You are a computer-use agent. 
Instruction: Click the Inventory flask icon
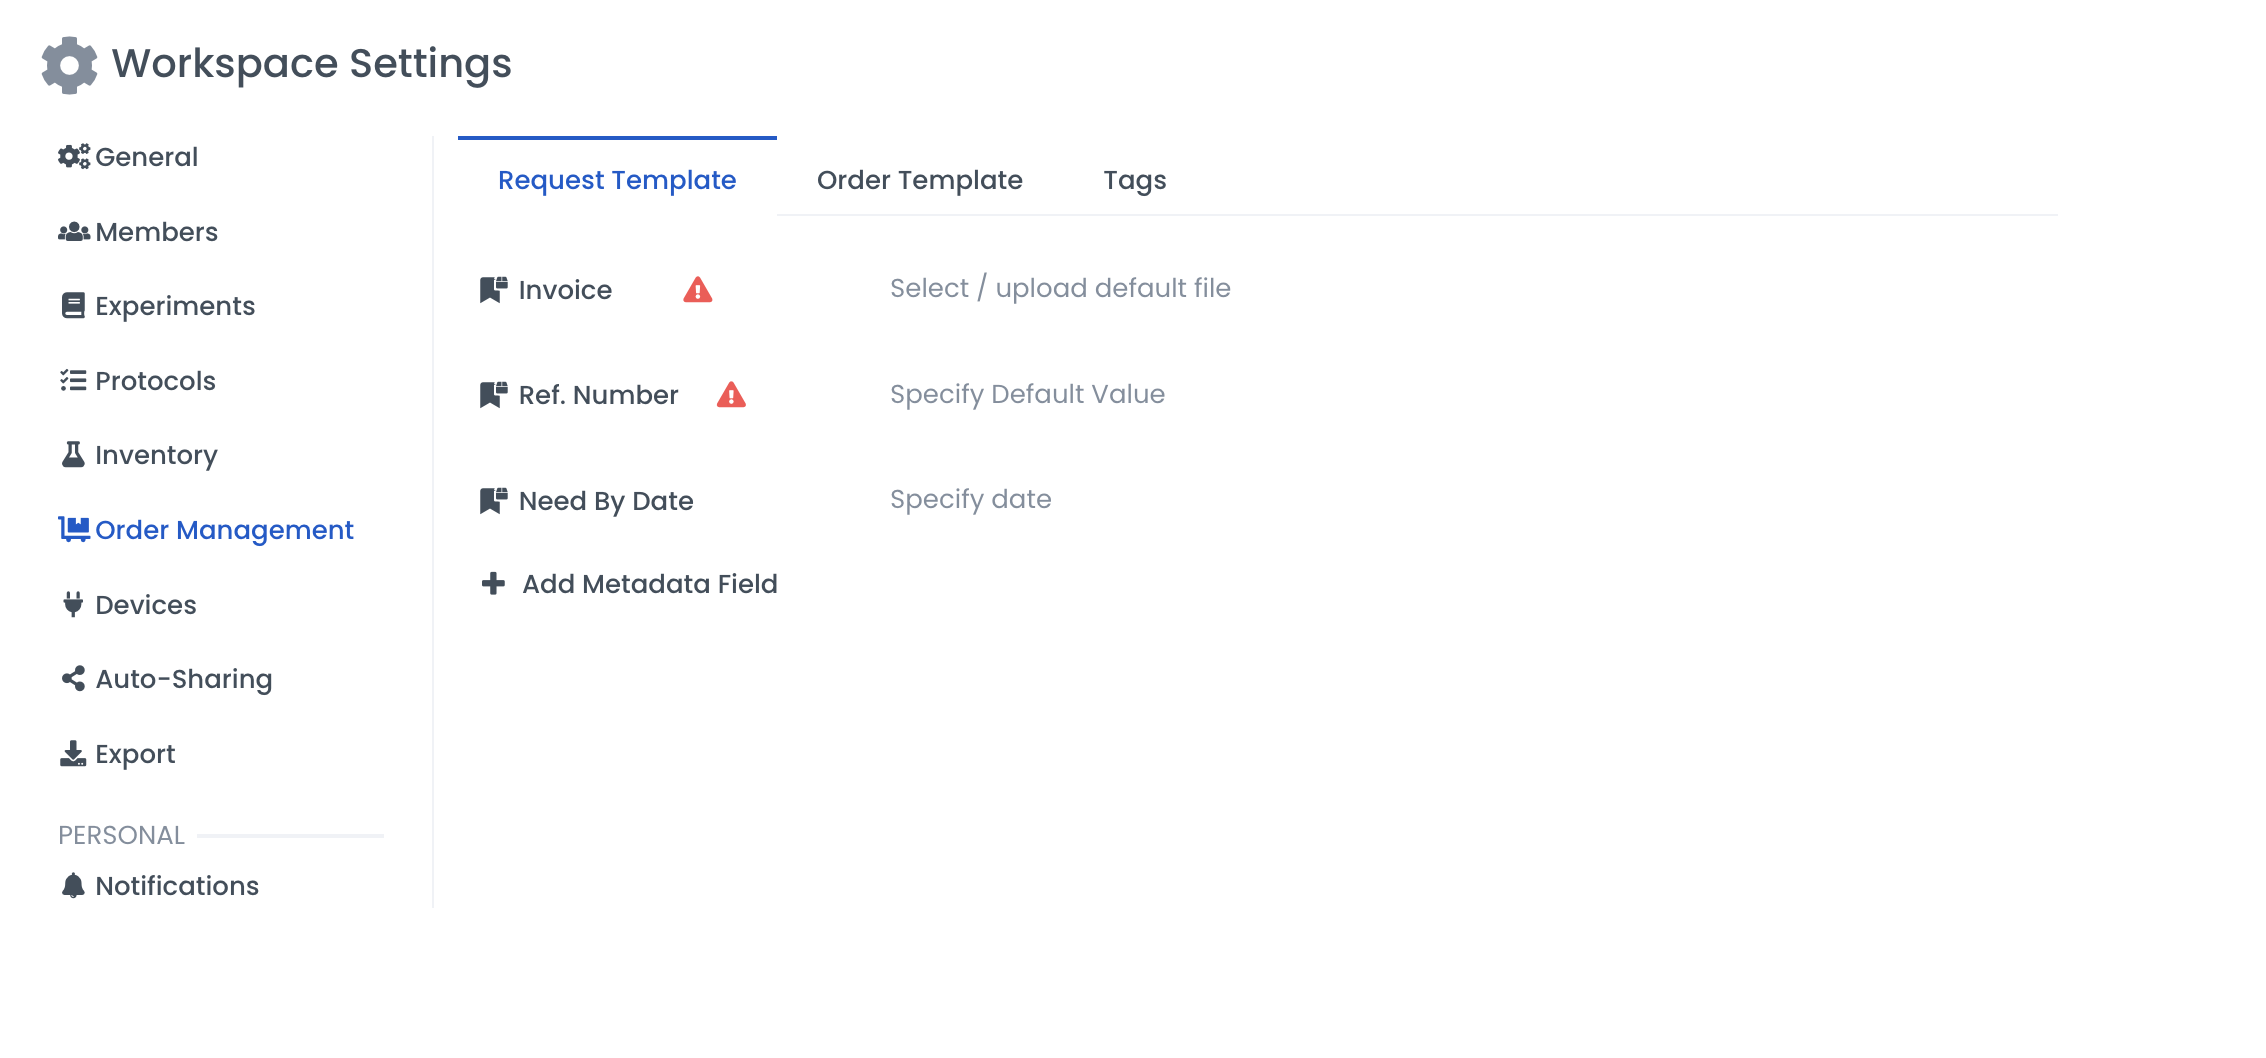(x=73, y=455)
